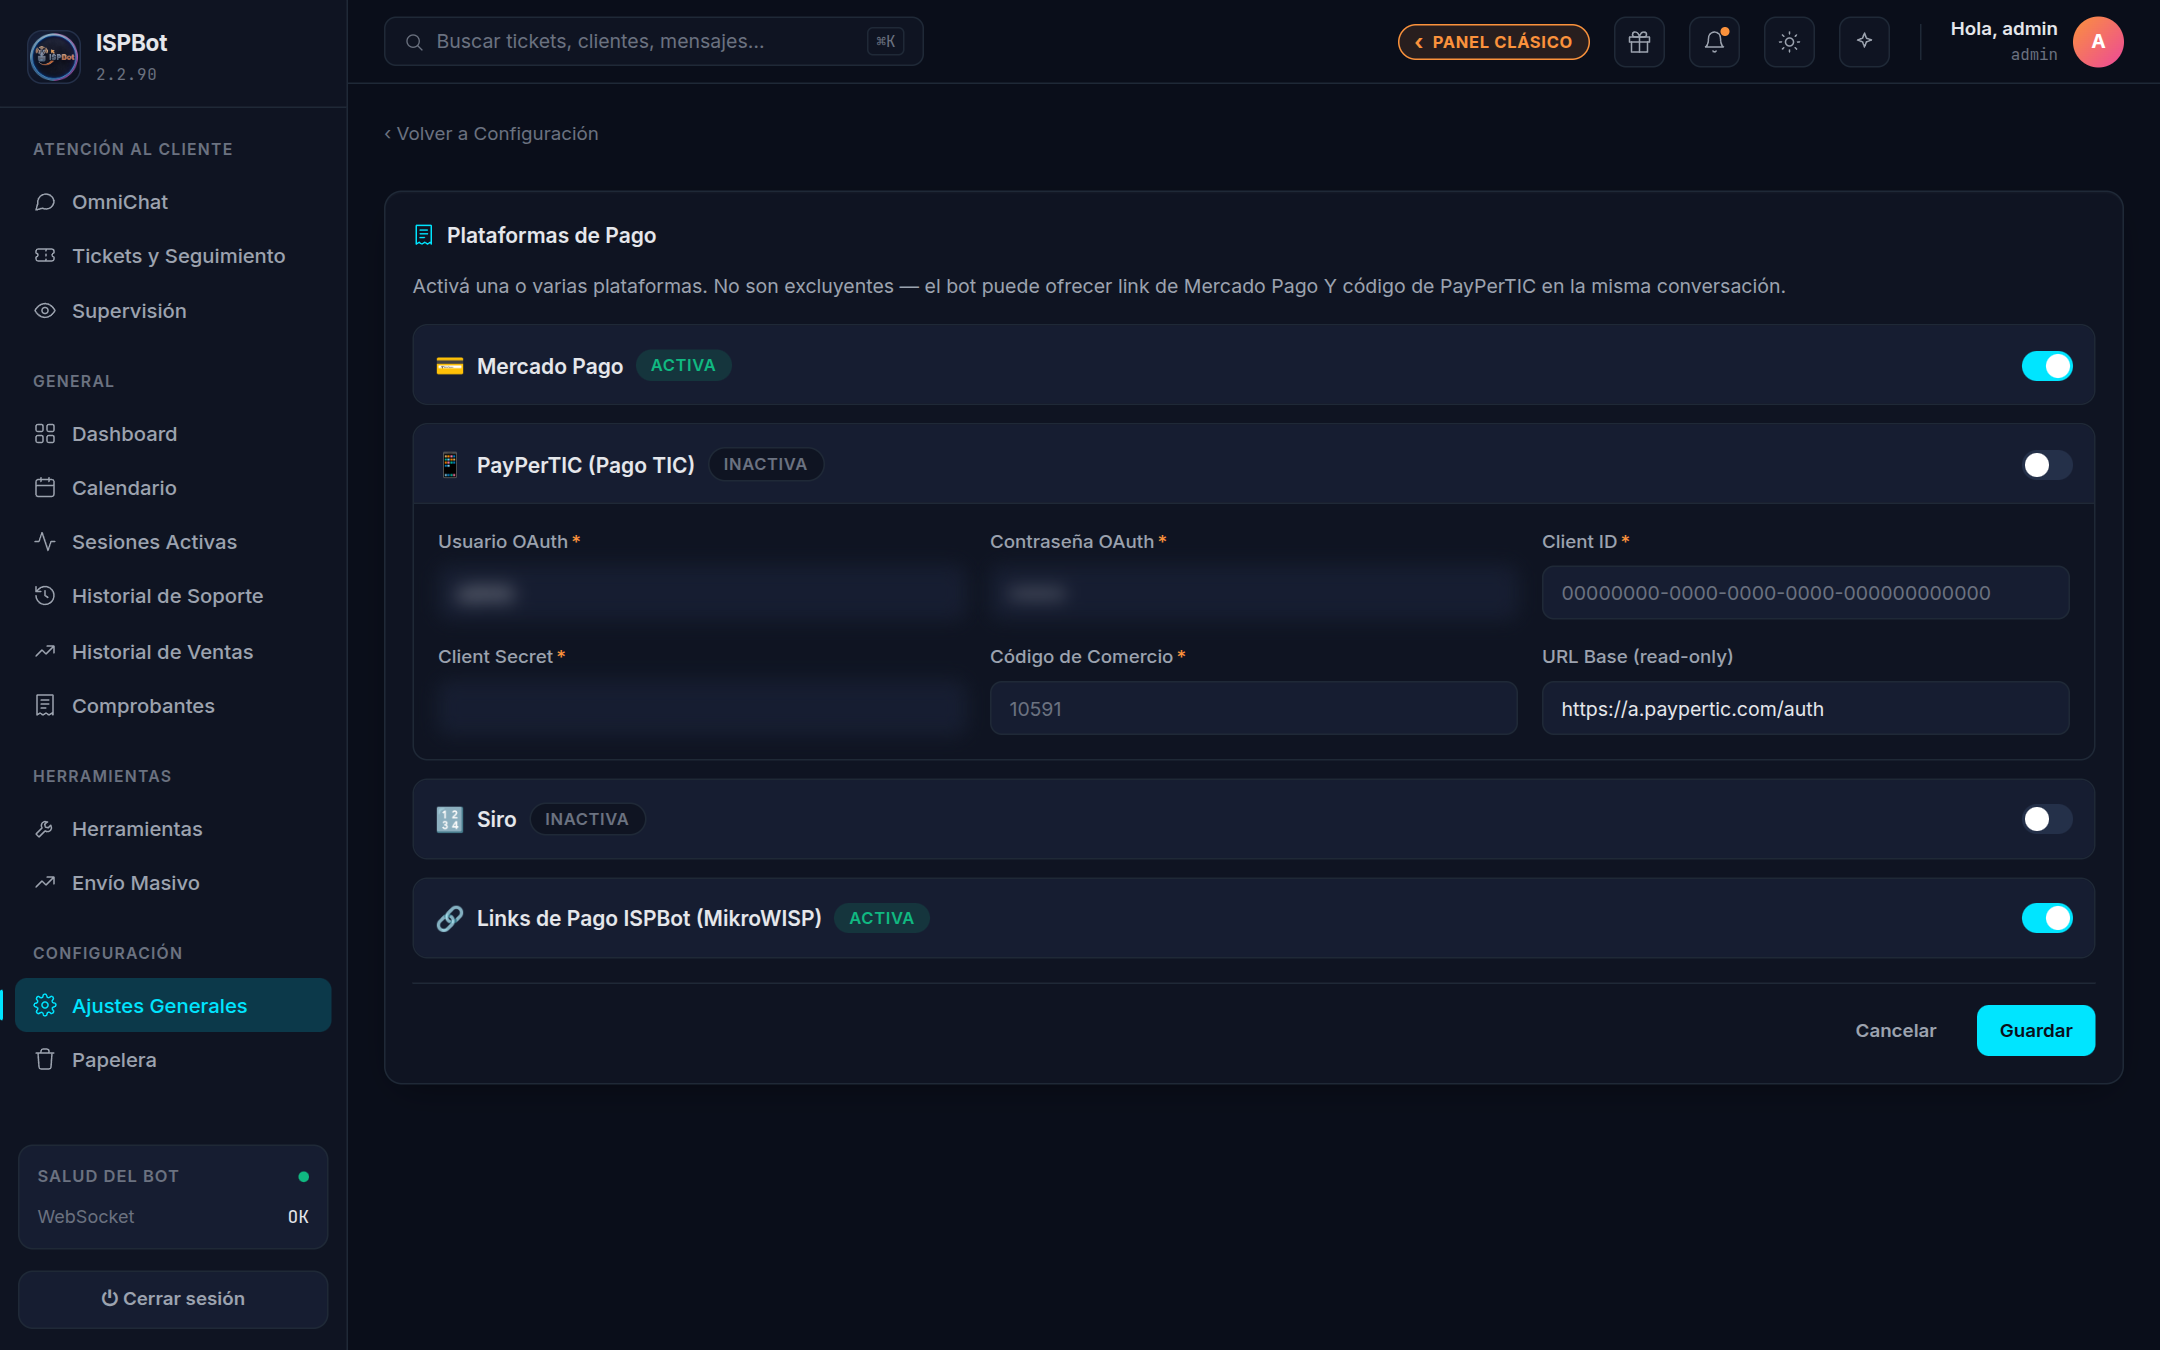
Task: Click the Salud del Bot green indicator
Action: [x=304, y=1177]
